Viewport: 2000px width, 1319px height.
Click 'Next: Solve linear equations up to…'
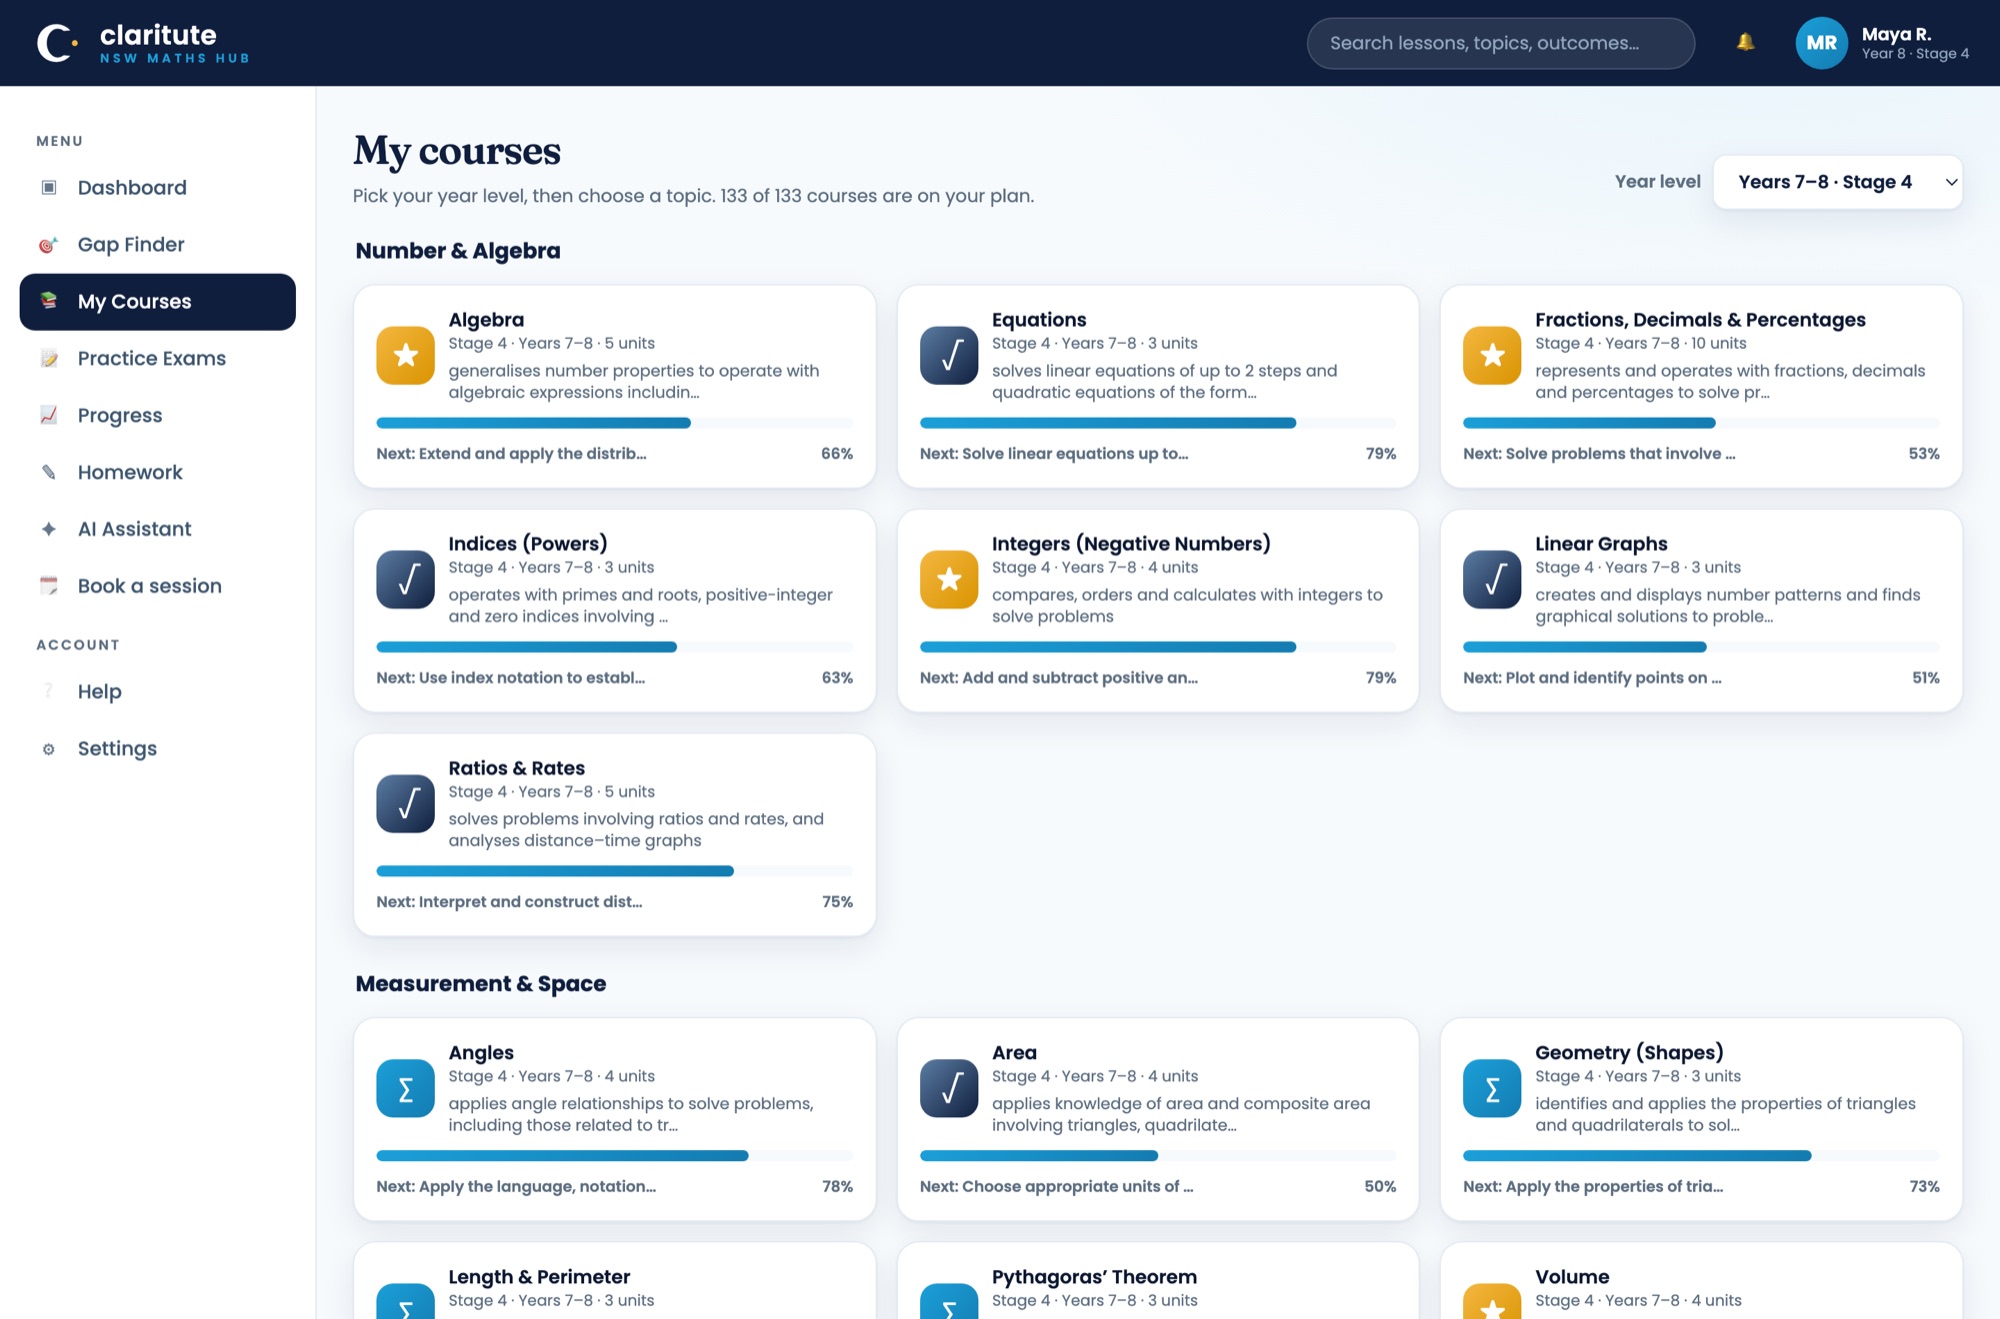(1054, 453)
